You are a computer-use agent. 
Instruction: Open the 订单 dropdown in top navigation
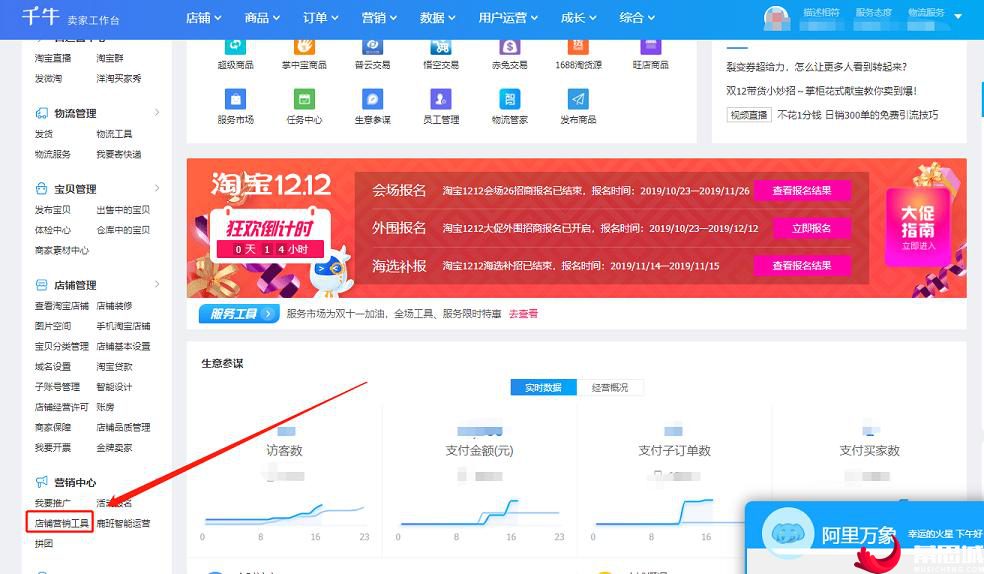pos(321,18)
